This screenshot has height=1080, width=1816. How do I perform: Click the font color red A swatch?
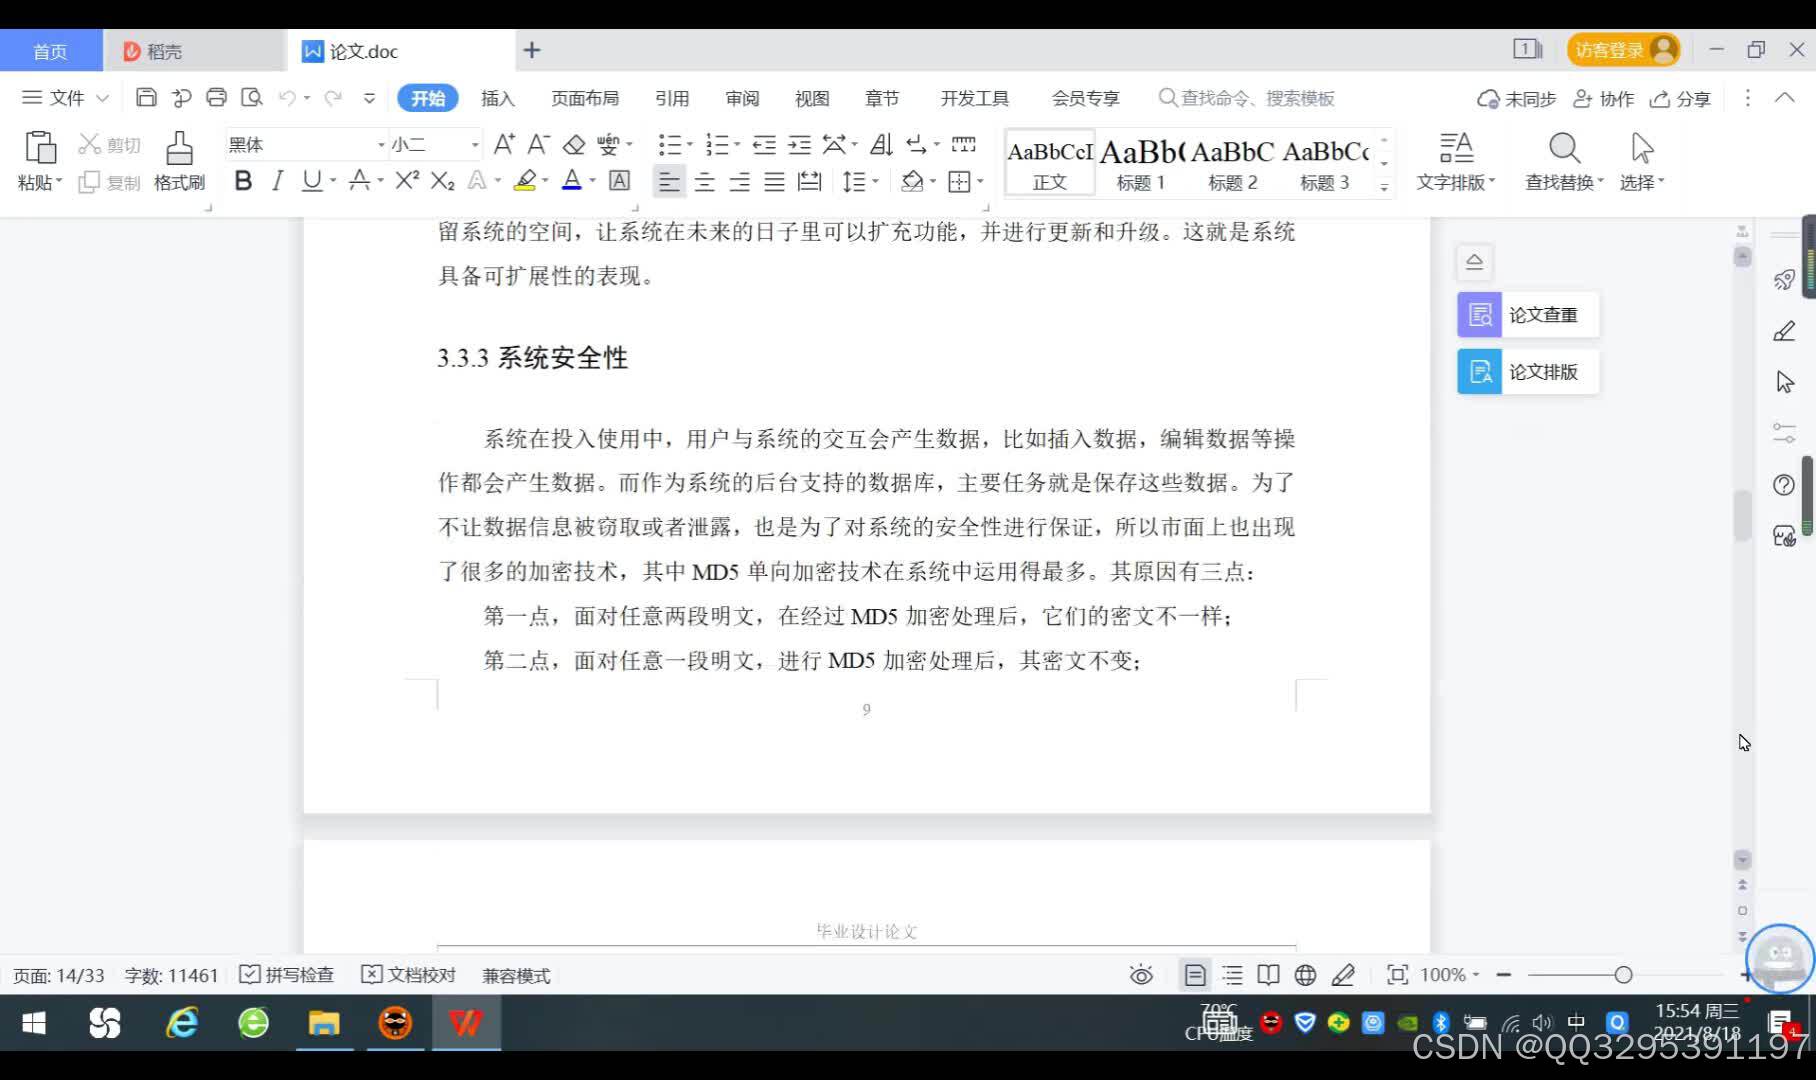click(x=571, y=181)
